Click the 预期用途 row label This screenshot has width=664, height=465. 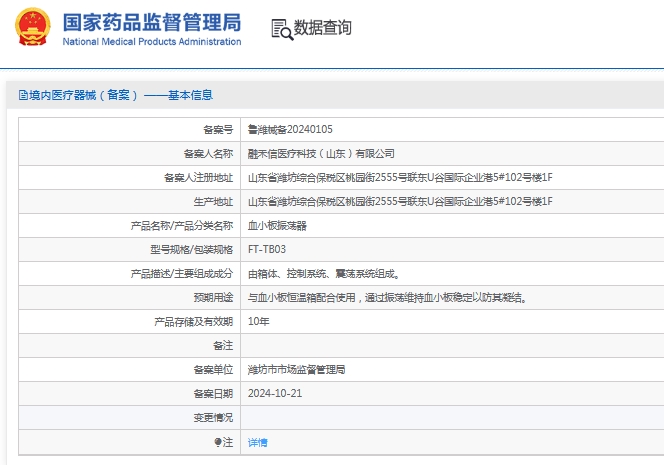213,298
